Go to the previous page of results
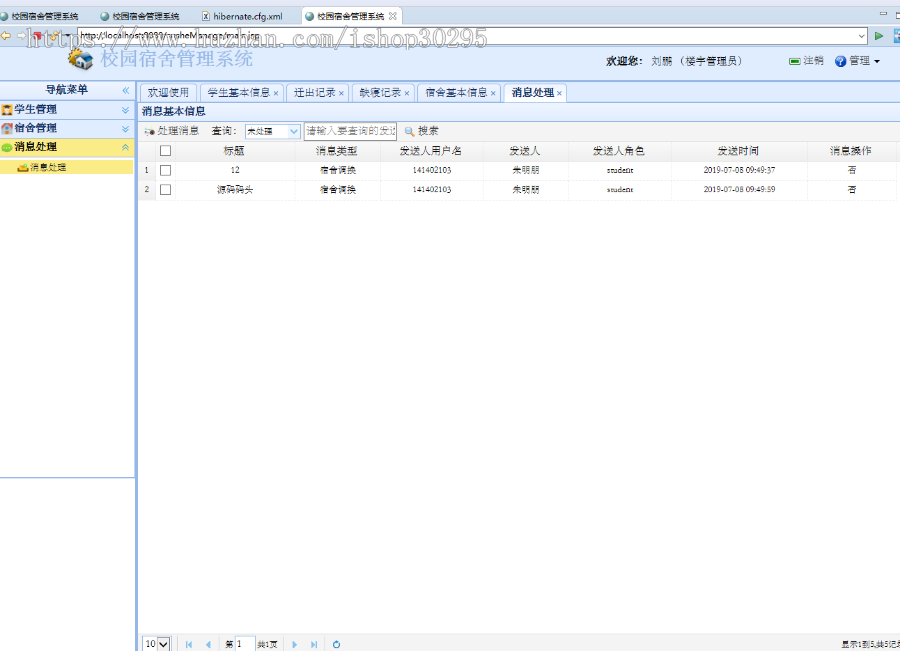Image resolution: width=900 pixels, height=651 pixels. (208, 644)
